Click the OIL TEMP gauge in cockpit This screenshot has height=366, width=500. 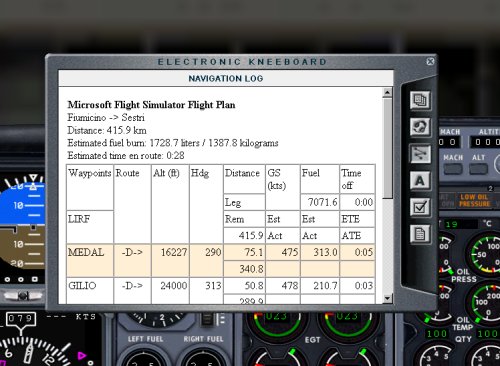[x=486, y=303]
